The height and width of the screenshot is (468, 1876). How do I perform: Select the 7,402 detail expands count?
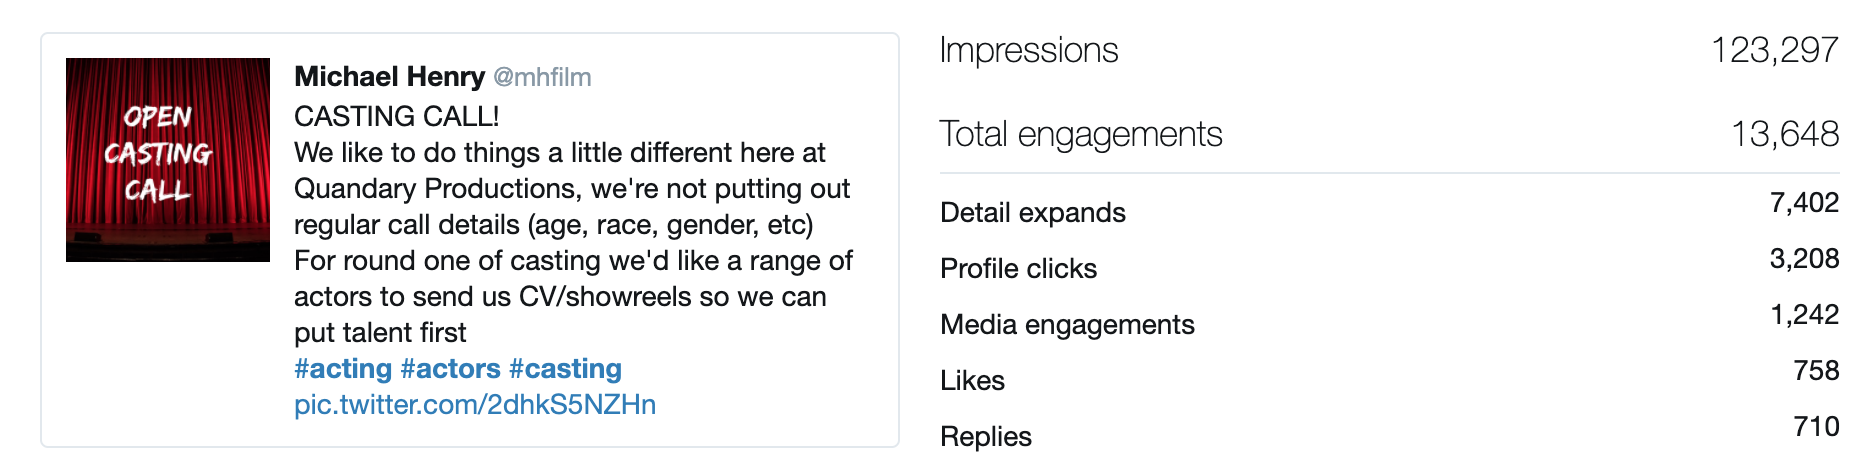1804,203
